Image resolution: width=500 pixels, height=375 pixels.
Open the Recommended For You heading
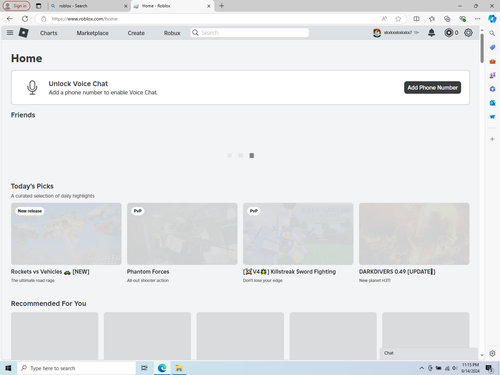[49, 304]
